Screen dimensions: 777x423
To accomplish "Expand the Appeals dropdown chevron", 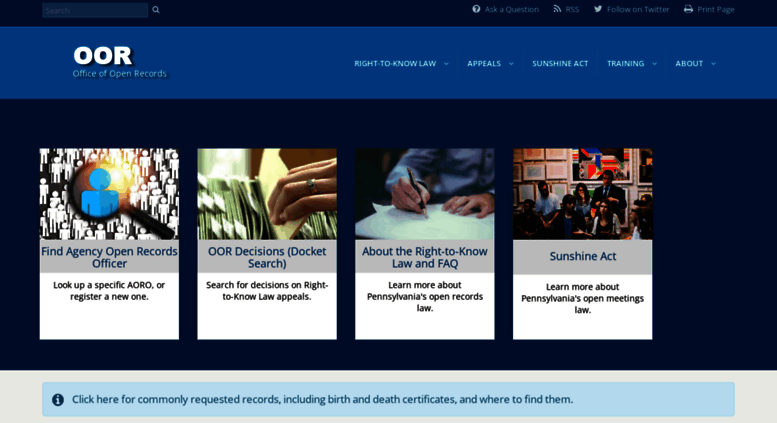I will tap(511, 63).
